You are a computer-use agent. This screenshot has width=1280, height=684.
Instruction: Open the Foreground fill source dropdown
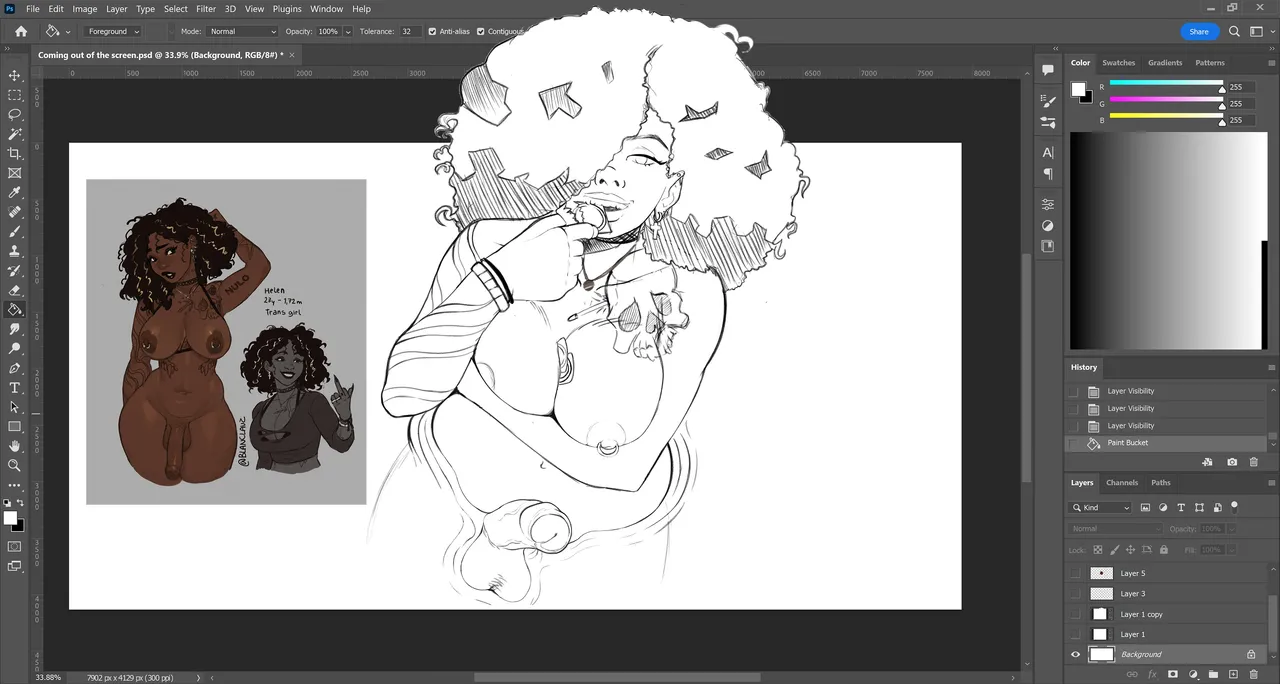click(112, 32)
